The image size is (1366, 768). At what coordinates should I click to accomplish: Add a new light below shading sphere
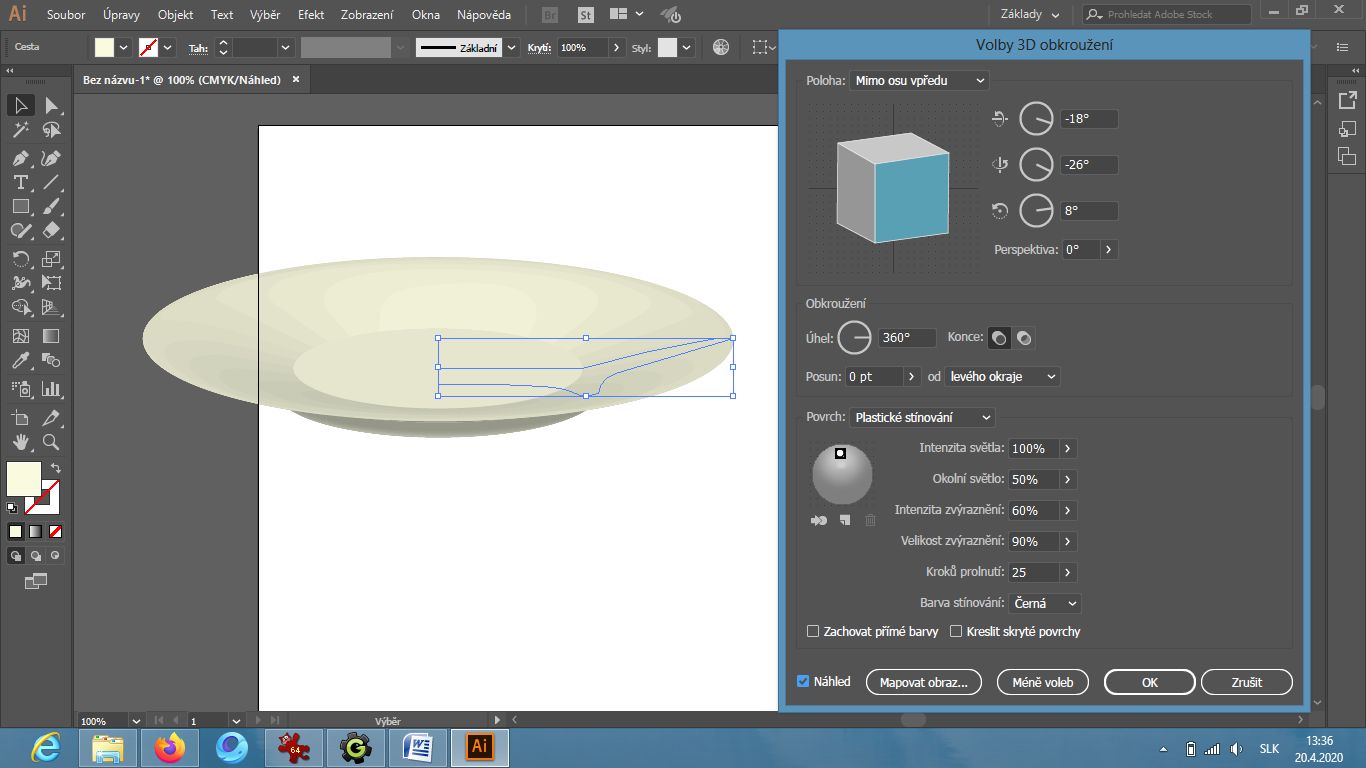coord(845,520)
